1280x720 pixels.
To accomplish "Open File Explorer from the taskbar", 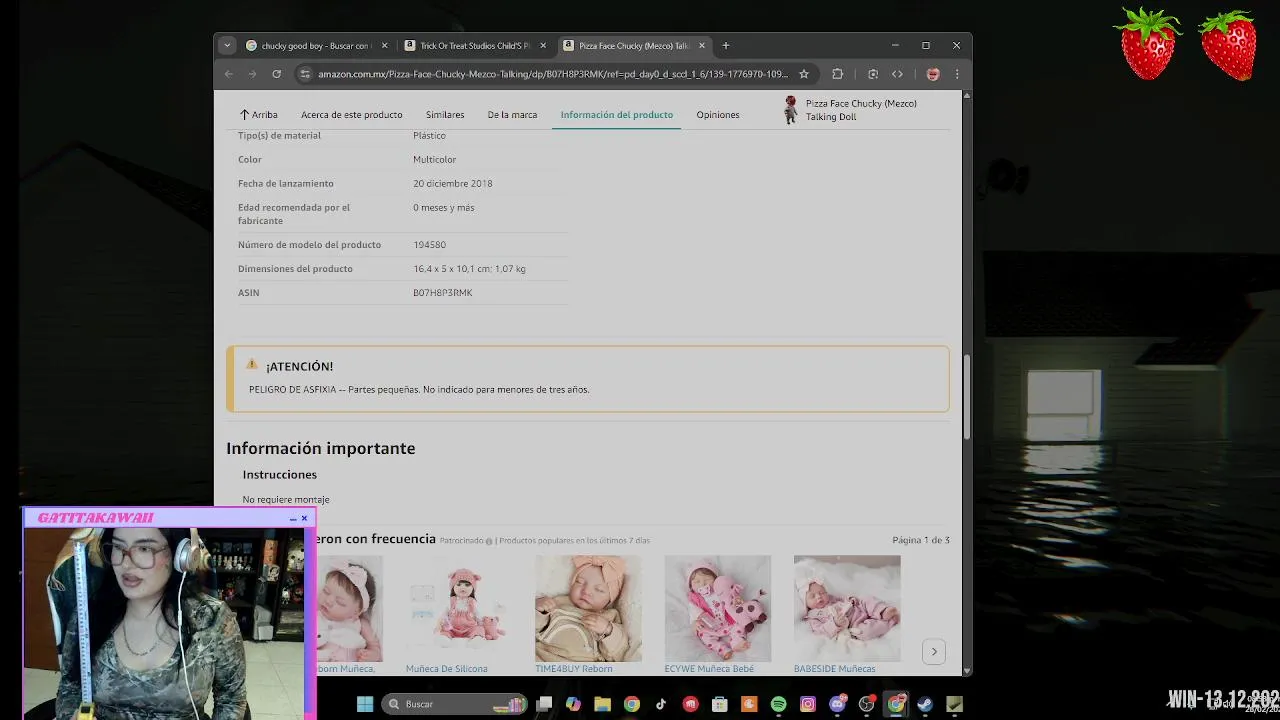I will pyautogui.click(x=602, y=704).
